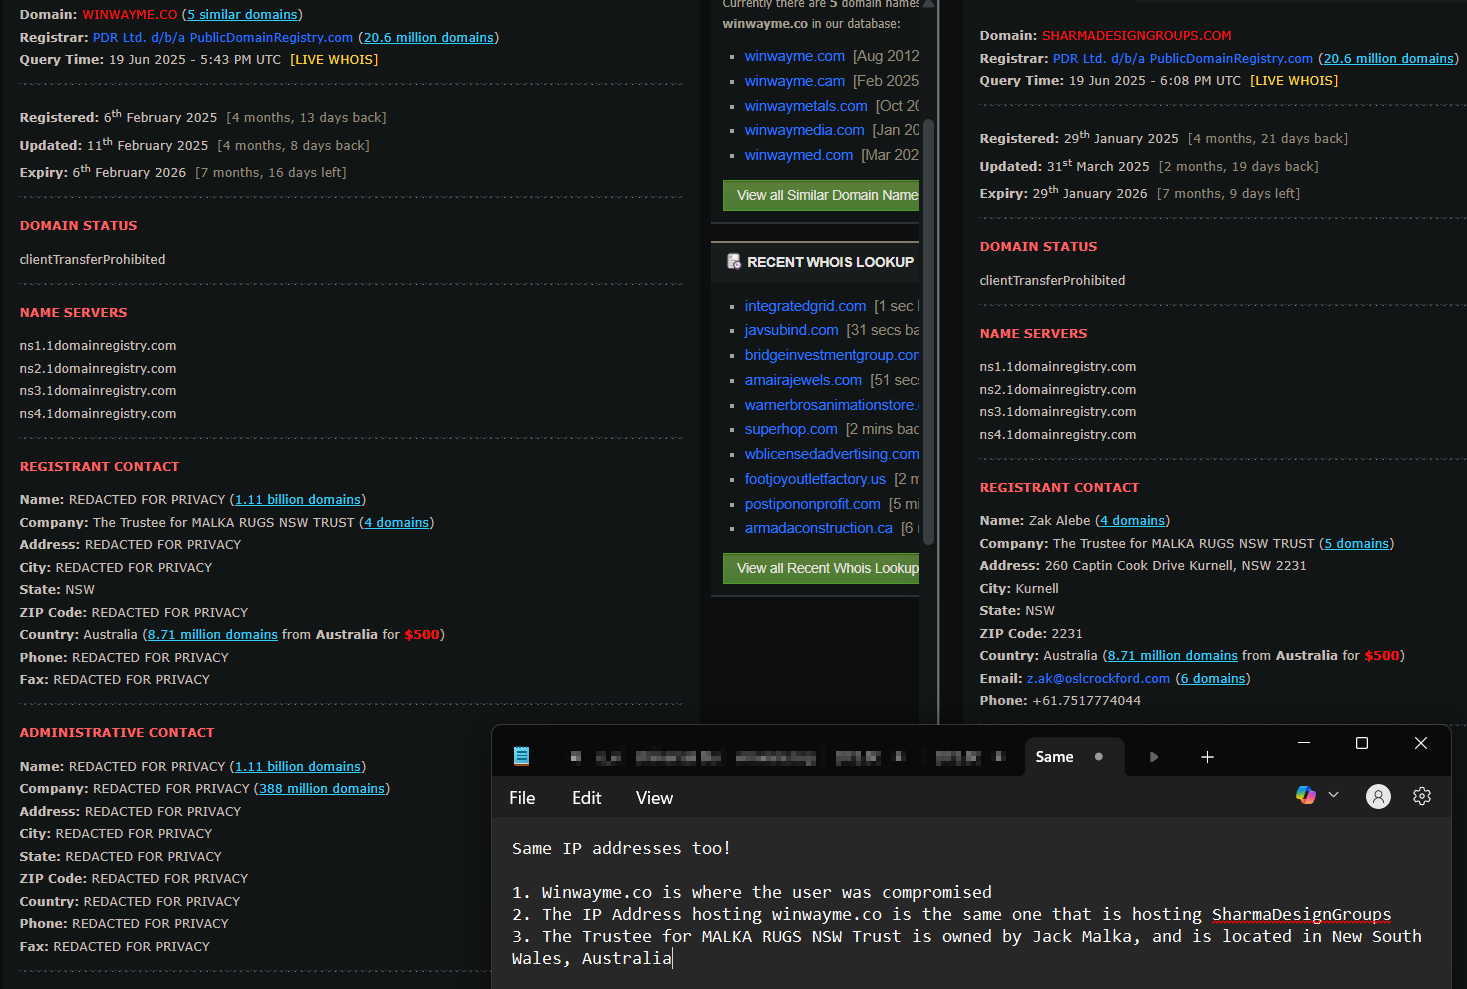The width and height of the screenshot is (1467, 989).
Task: Click the WINWAYME.CO domain name
Action: pos(130,15)
